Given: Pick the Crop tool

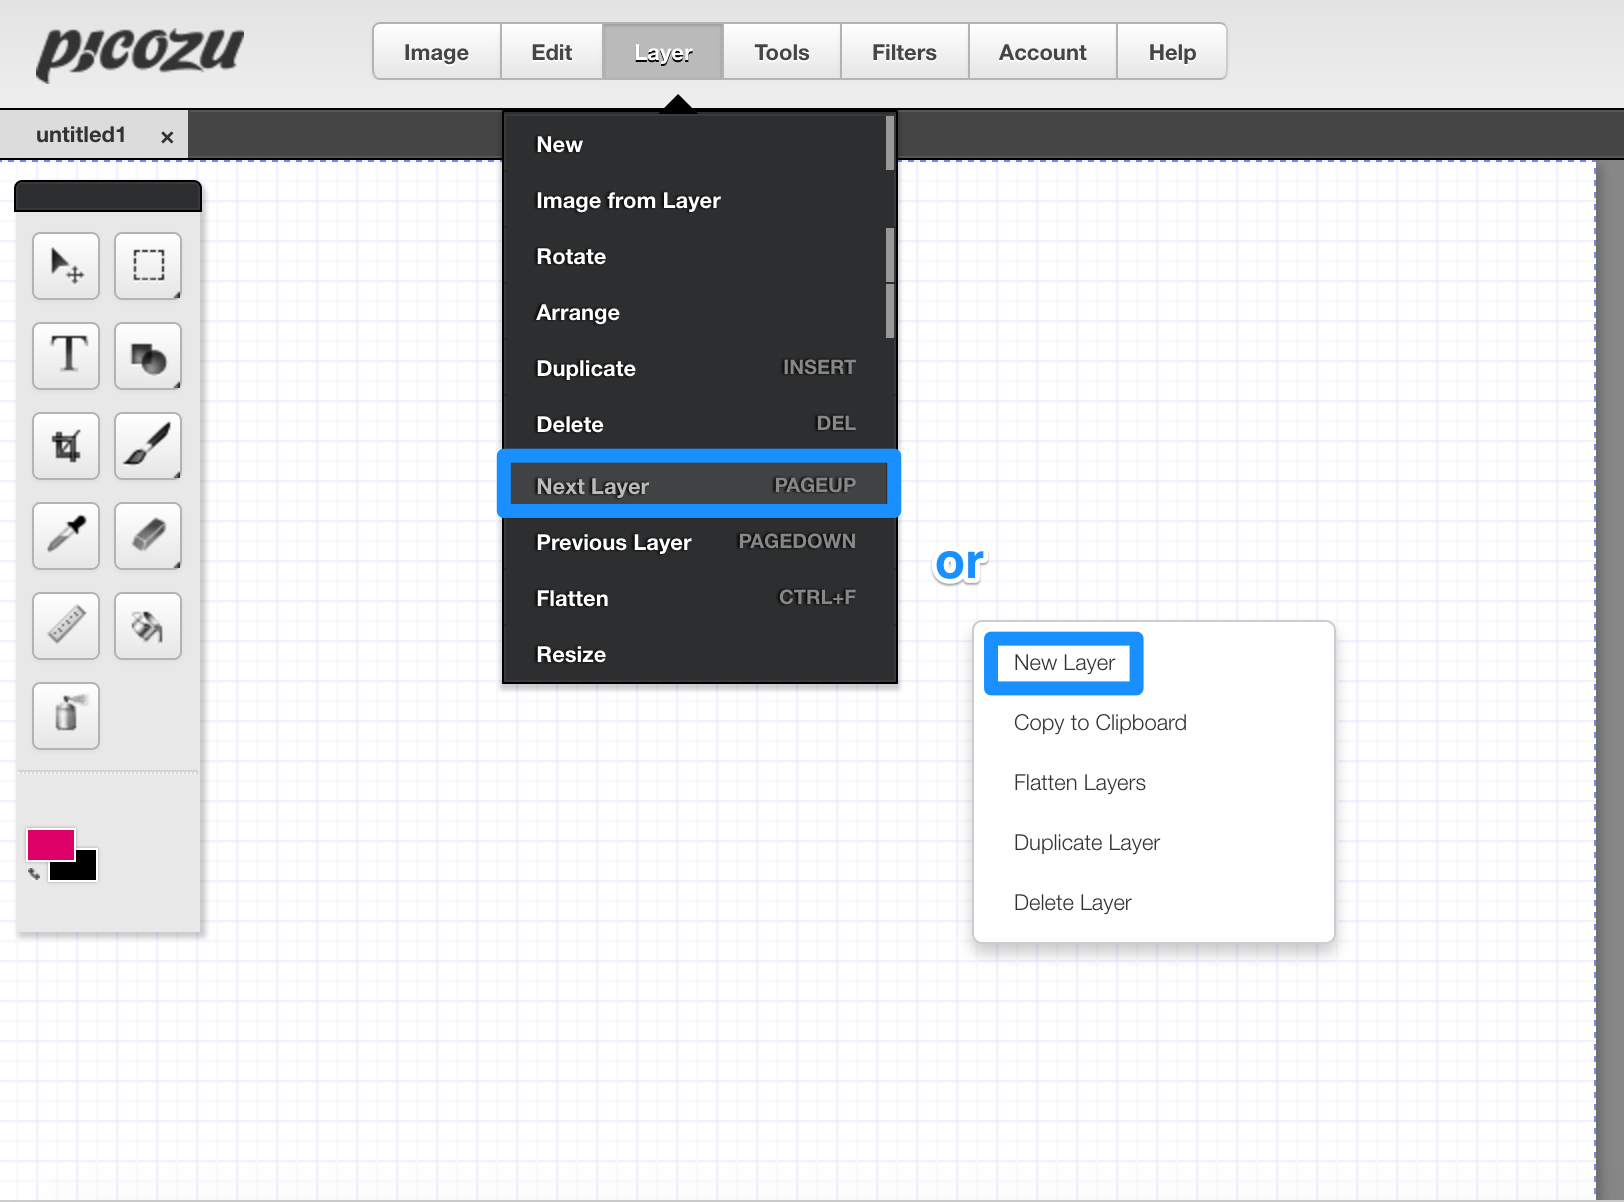Looking at the screenshot, I should click(x=66, y=446).
